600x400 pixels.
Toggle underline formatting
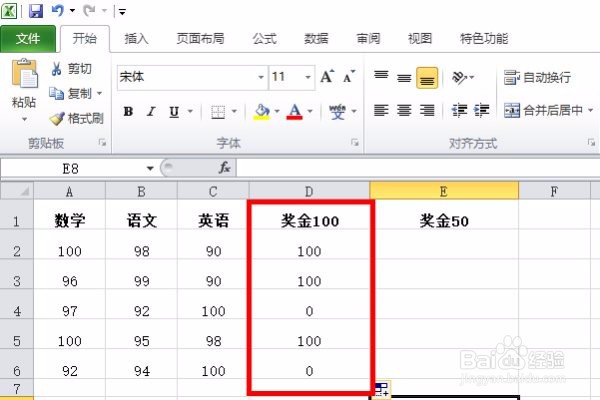174,112
